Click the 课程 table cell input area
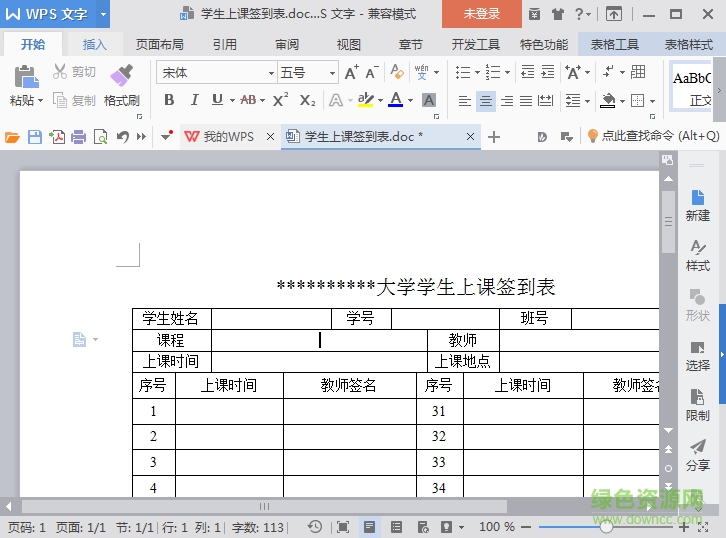This screenshot has height=538, width=726. pyautogui.click(x=319, y=340)
